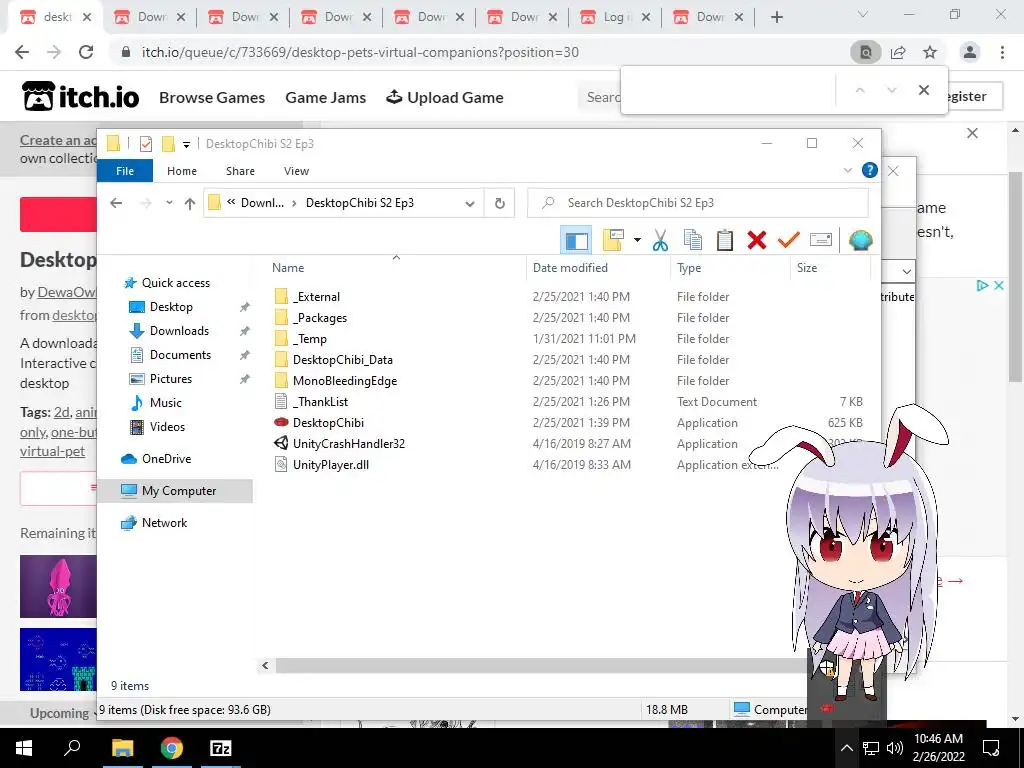The height and width of the screenshot is (768, 1024).
Task: Open dropdown arrow beside folder options icon
Action: [x=637, y=240]
